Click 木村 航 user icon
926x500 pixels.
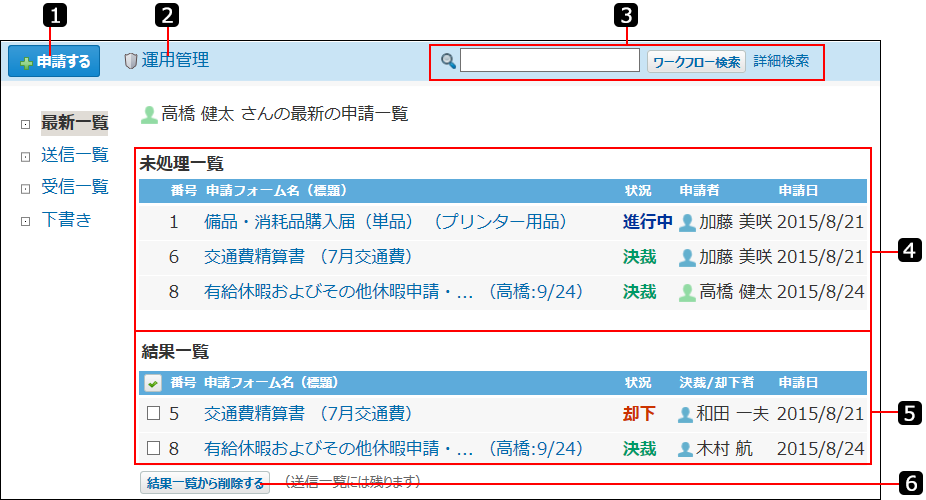(685, 449)
